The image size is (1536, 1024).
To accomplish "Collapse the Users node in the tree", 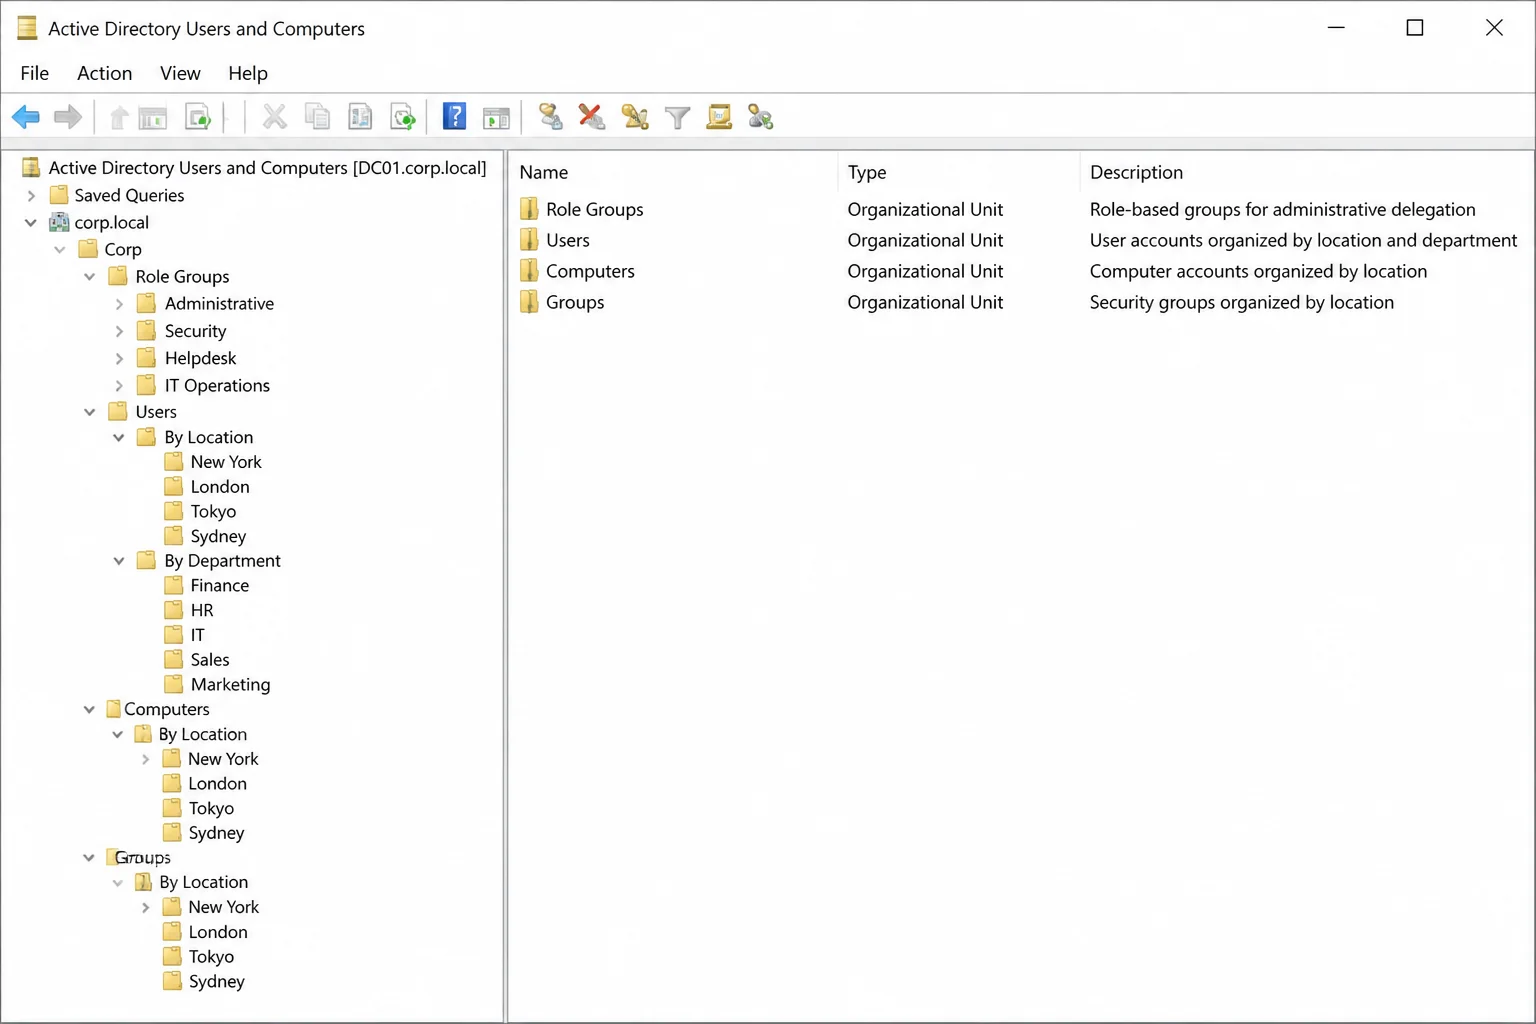I will [x=90, y=411].
